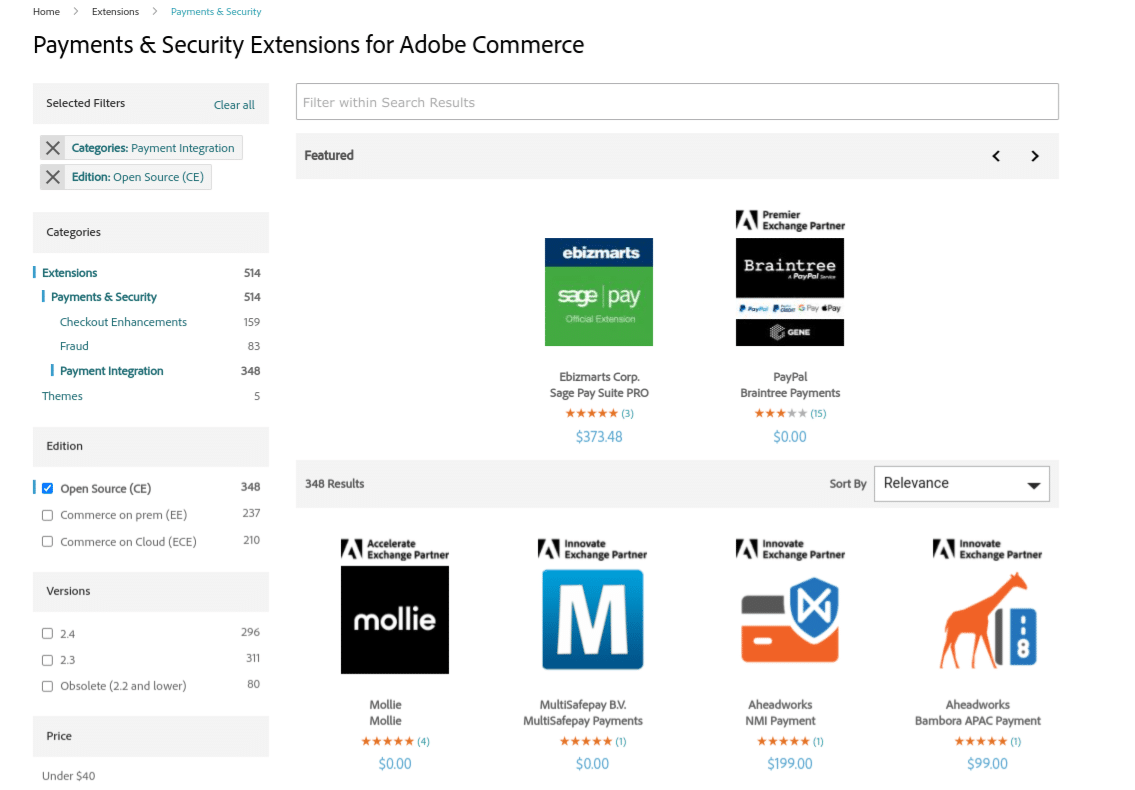Select the Checkout Enhancements category

123,322
